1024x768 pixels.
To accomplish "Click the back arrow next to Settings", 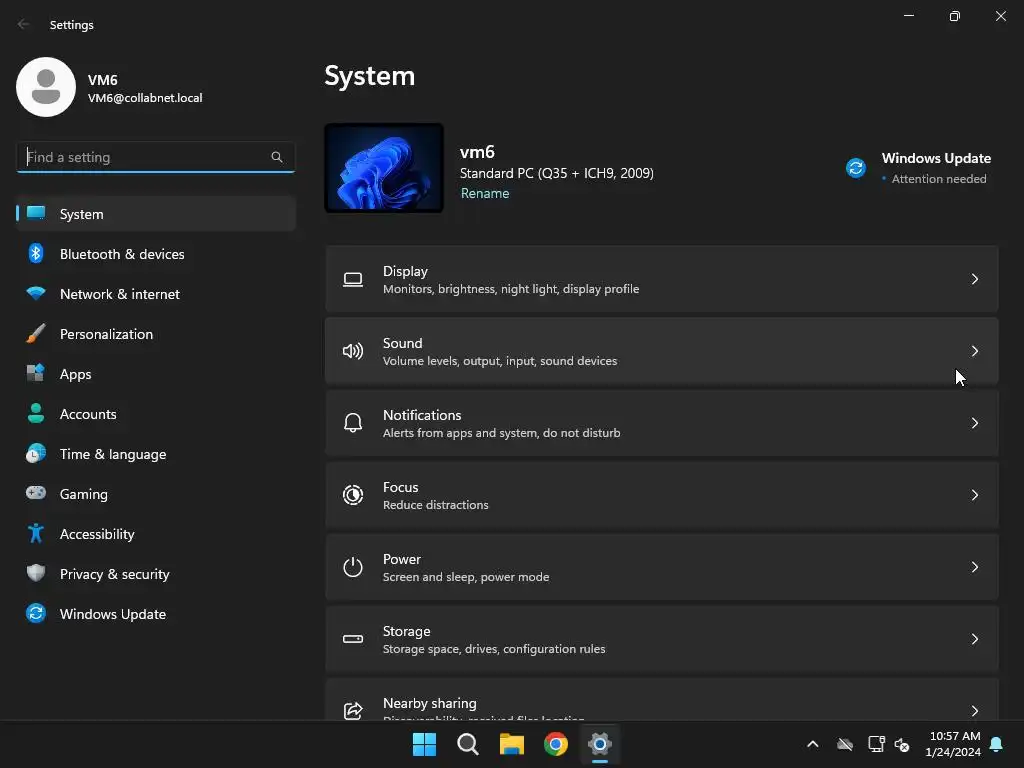I will pos(24,24).
